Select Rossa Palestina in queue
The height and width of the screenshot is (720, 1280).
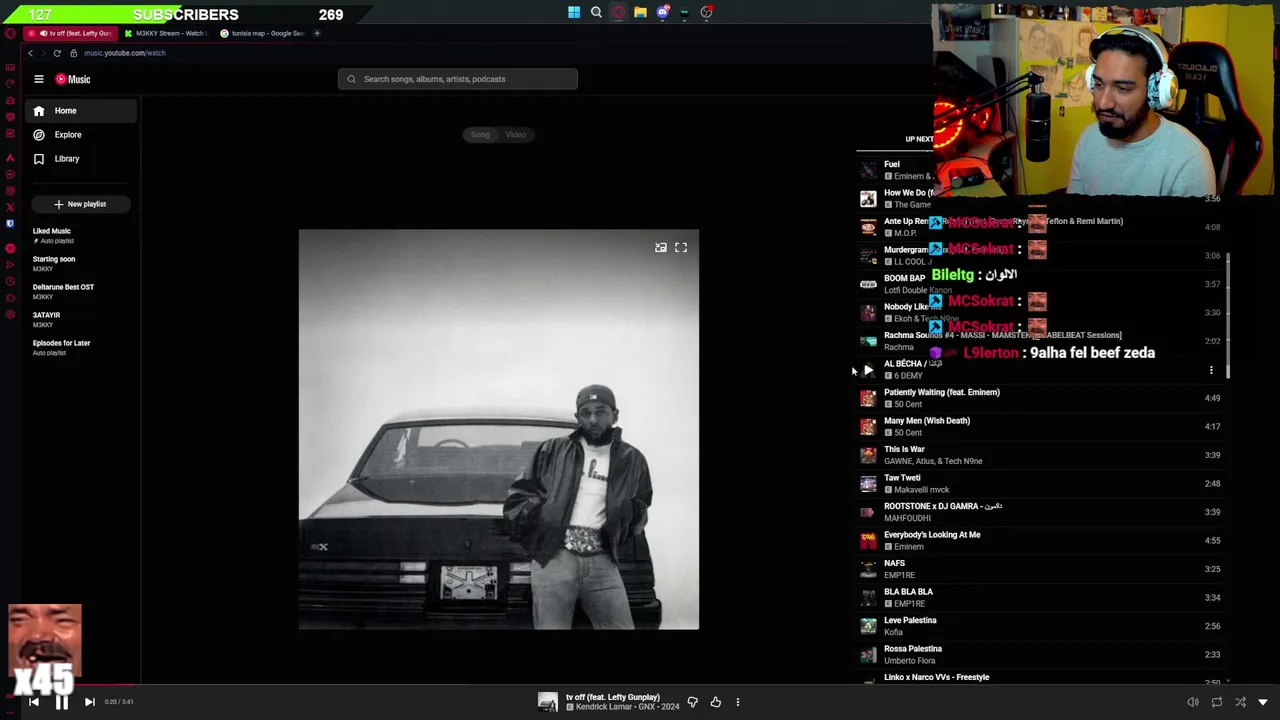[1042, 654]
